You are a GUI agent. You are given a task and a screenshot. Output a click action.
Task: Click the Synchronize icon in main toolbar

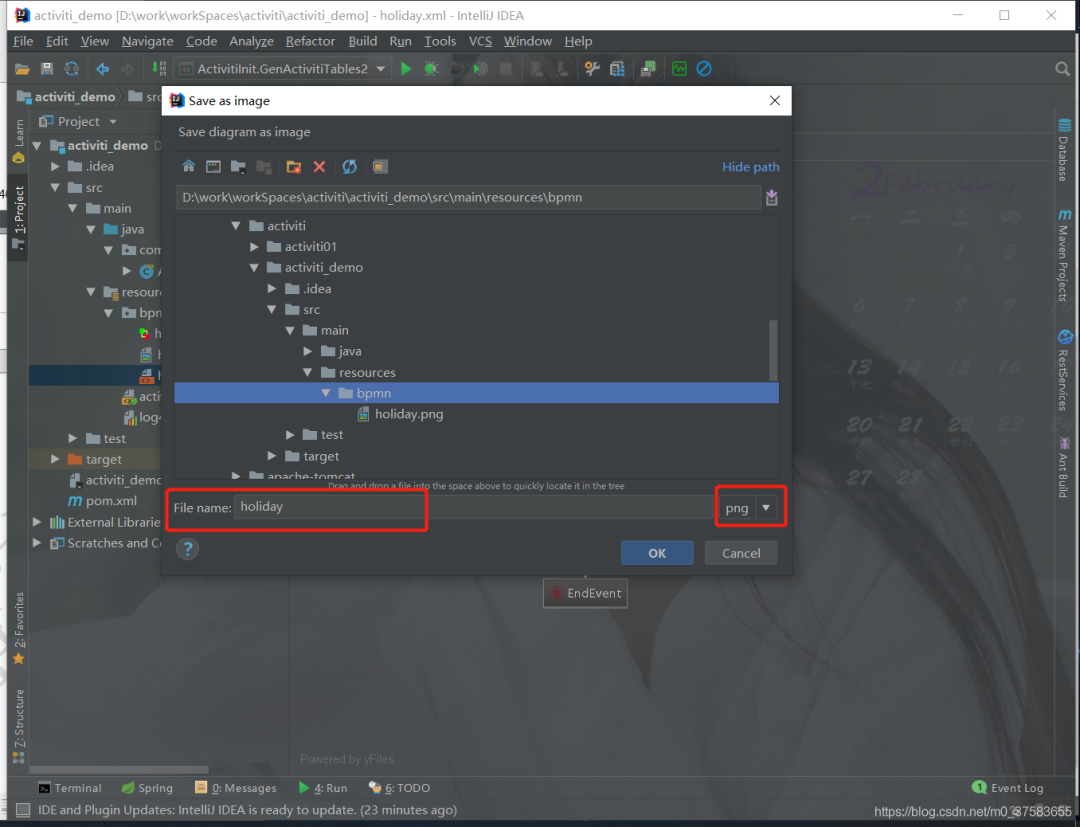pyautogui.click(x=72, y=69)
